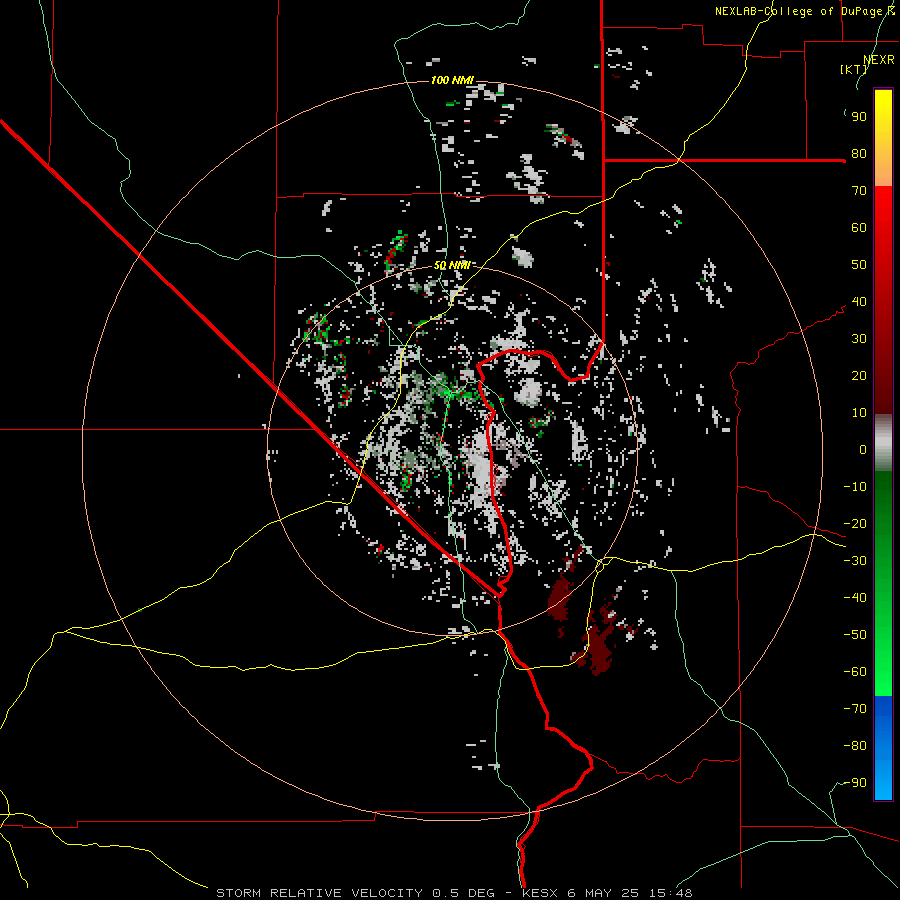
Task: Select the 80 value on velocity scale
Action: pos(859,154)
